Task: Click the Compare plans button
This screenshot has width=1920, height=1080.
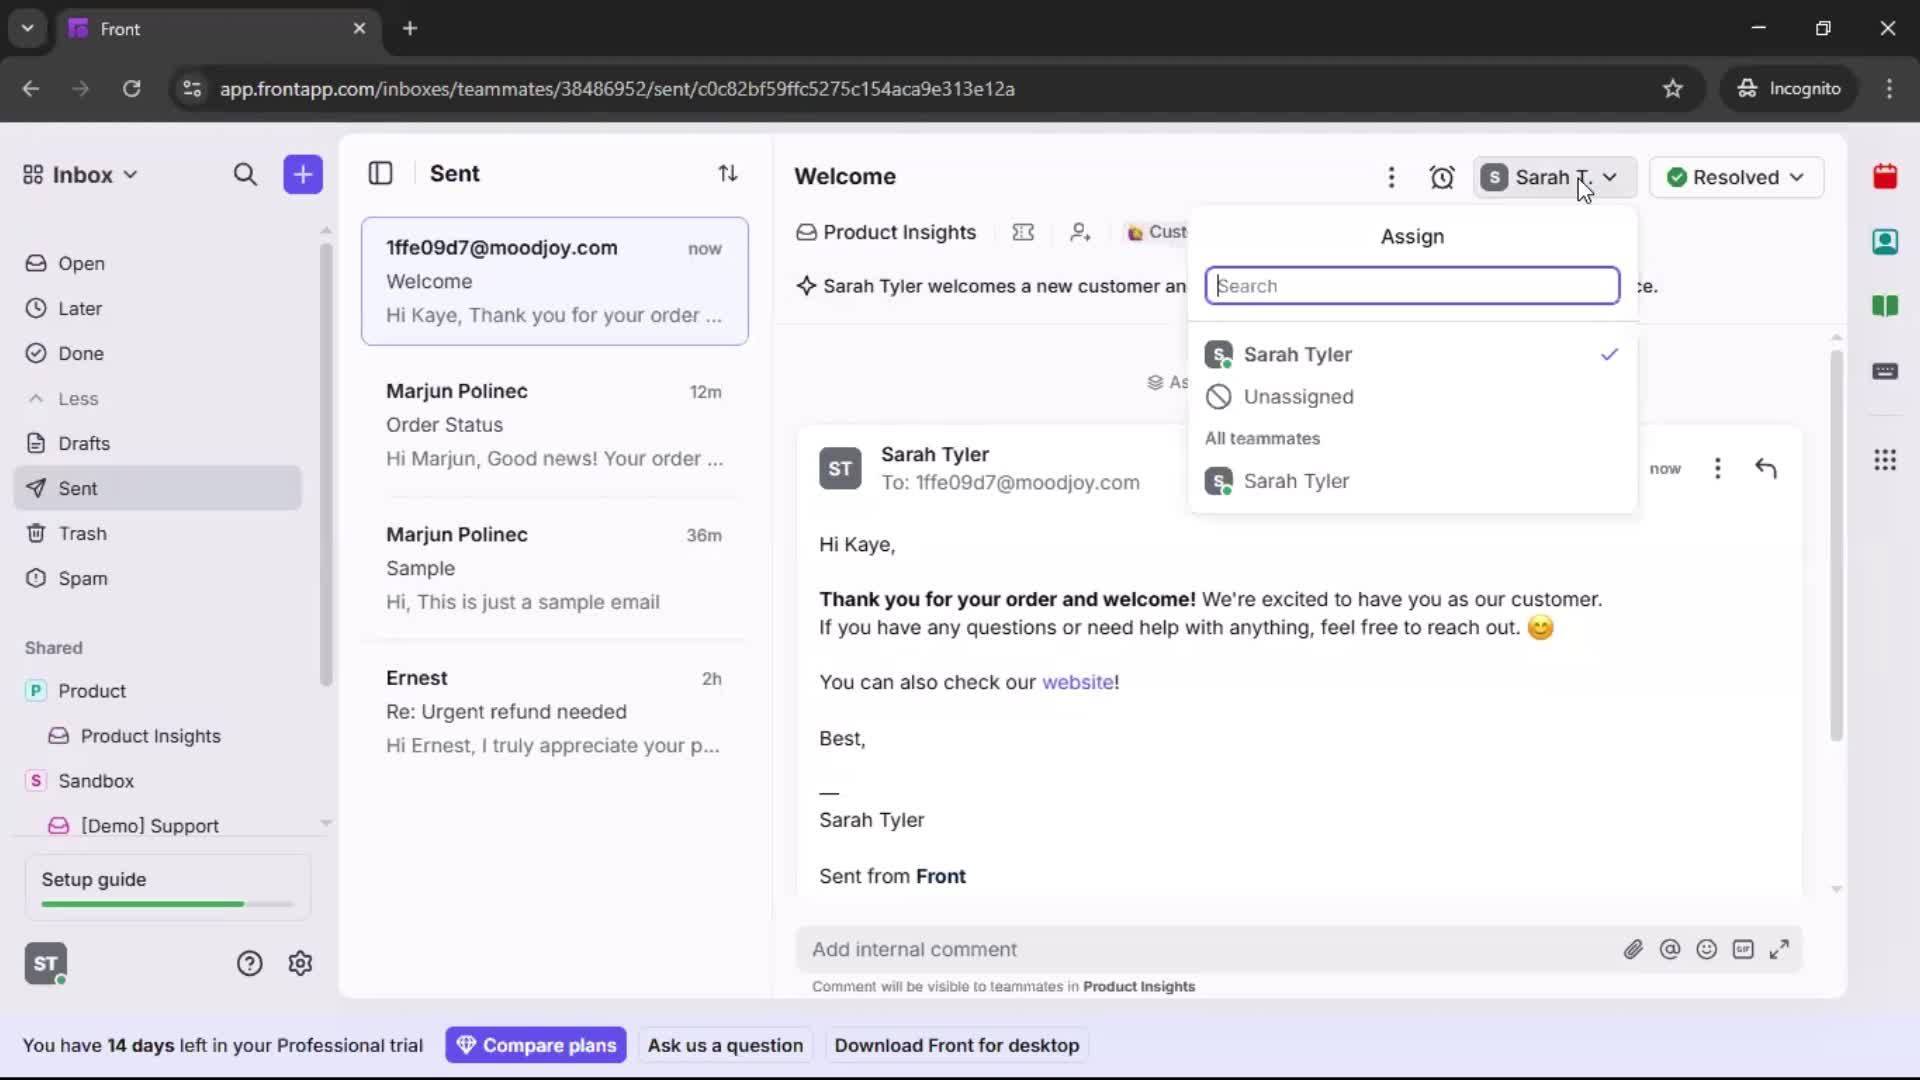Action: pos(536,1045)
